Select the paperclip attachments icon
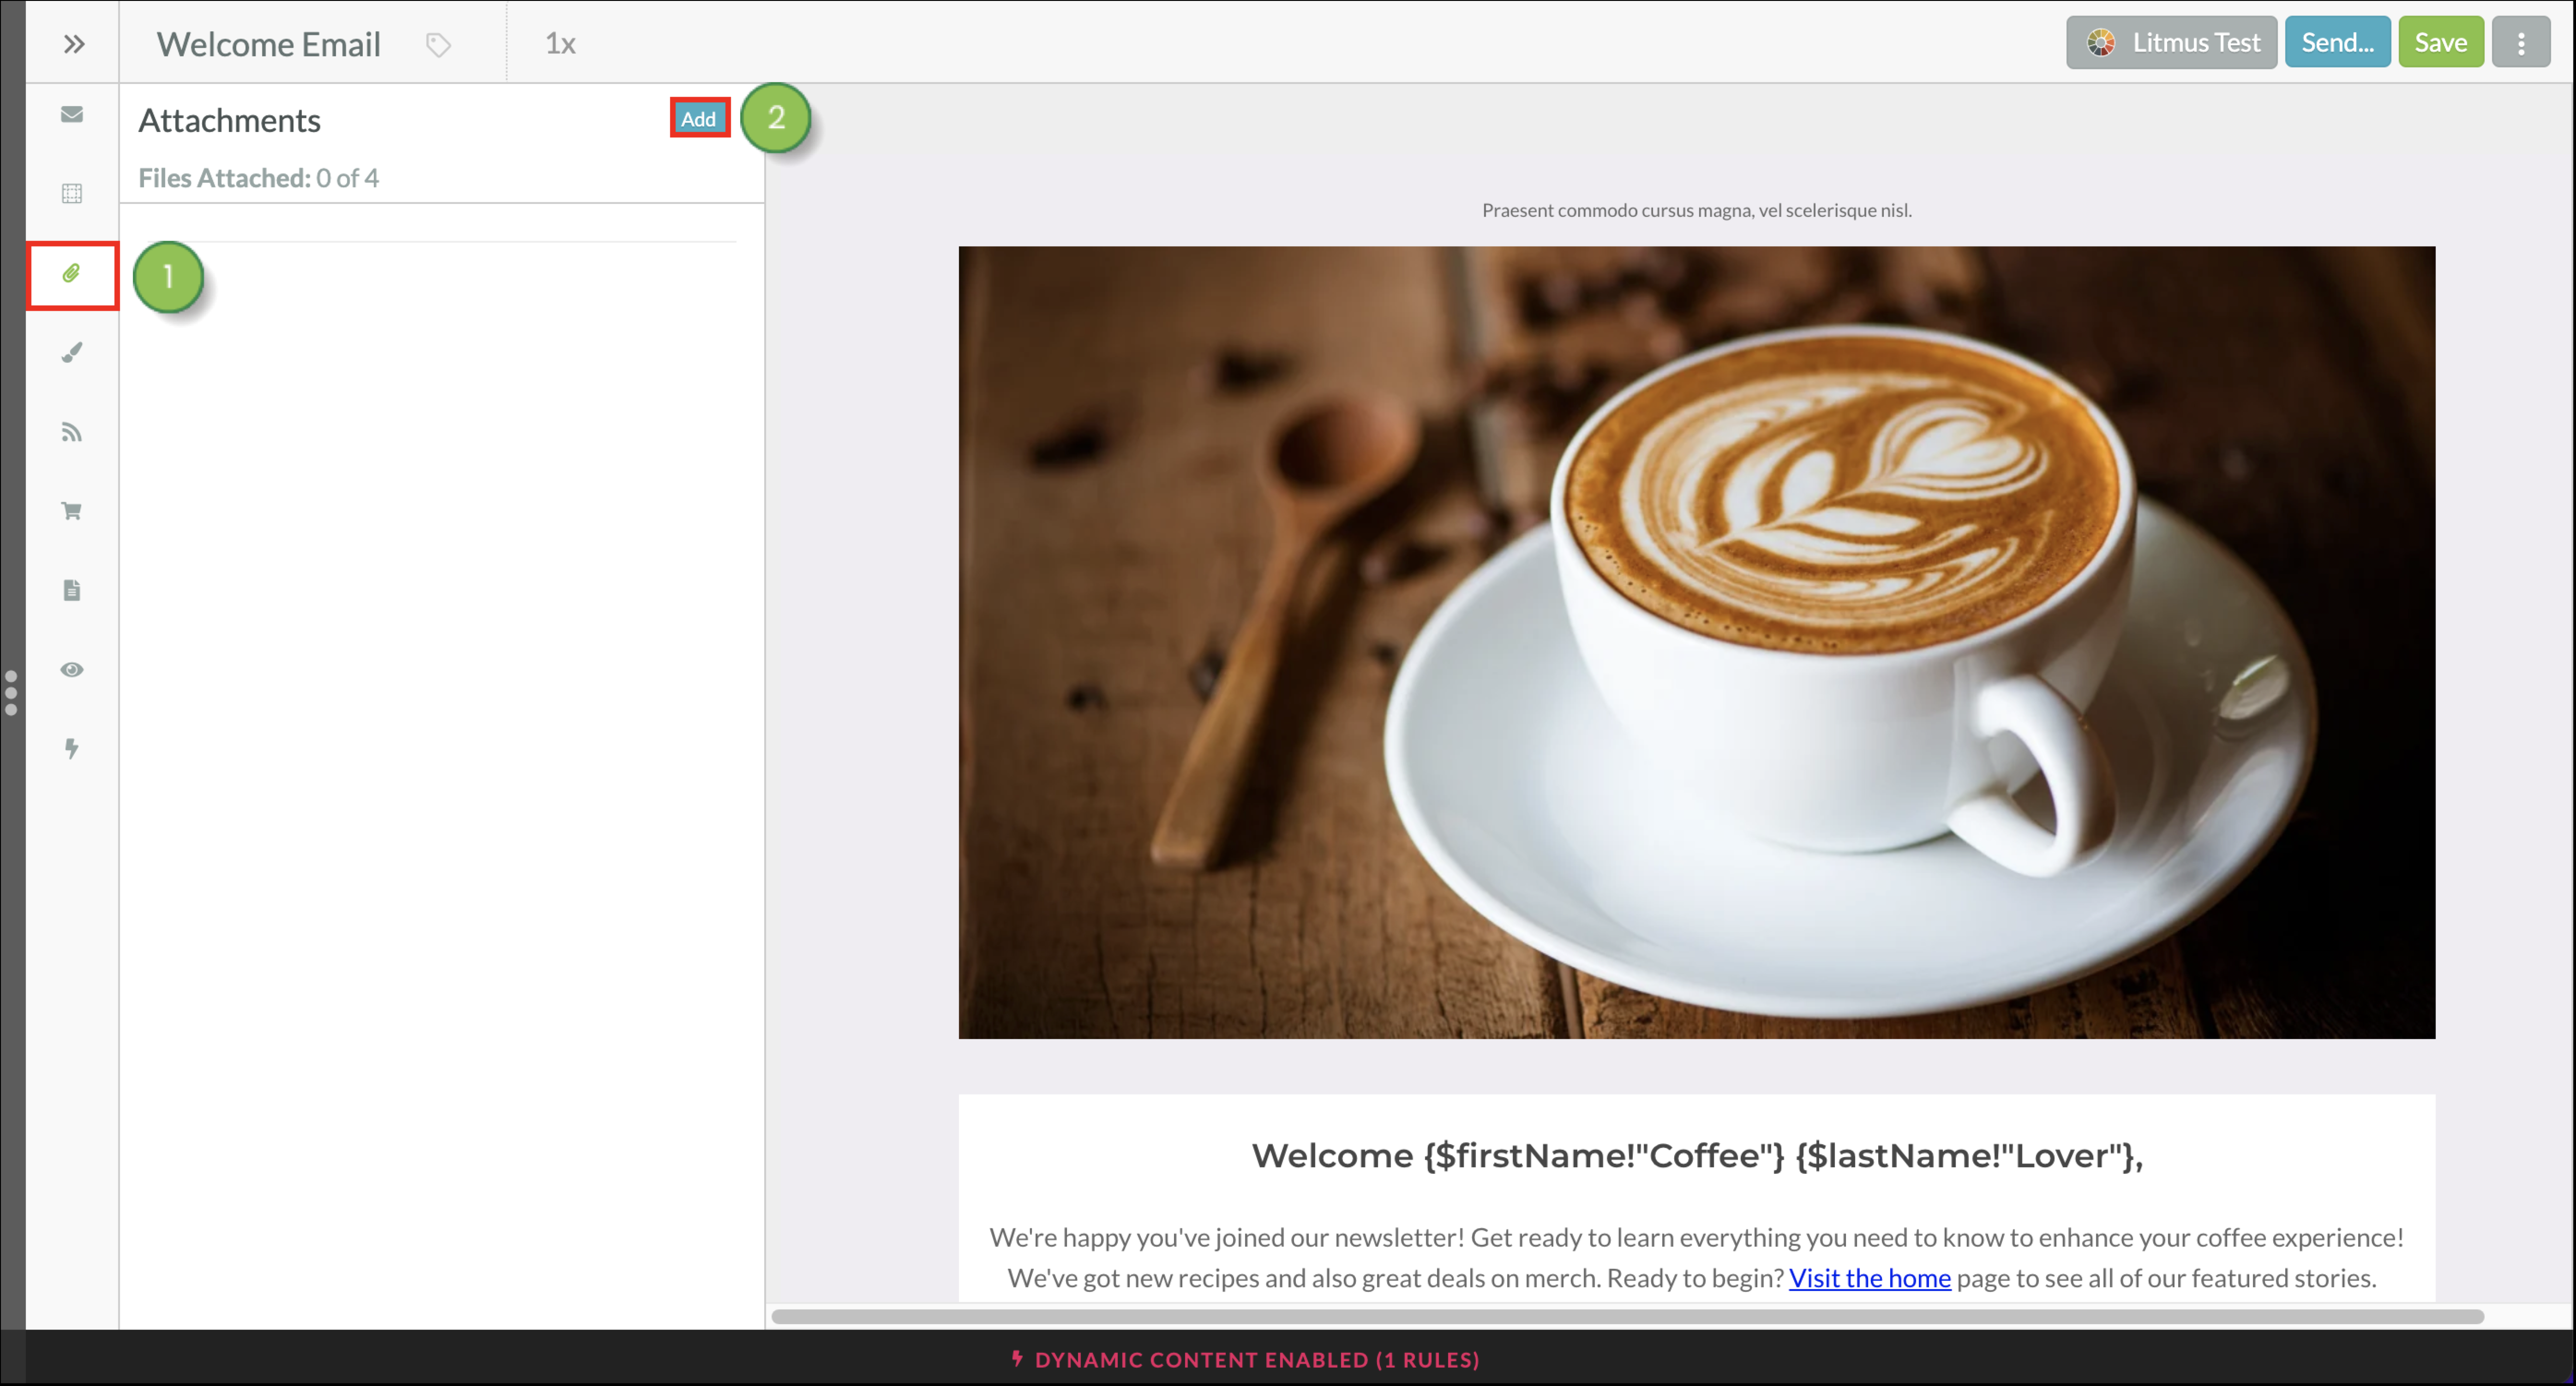The image size is (2576, 1386). pyautogui.click(x=72, y=274)
